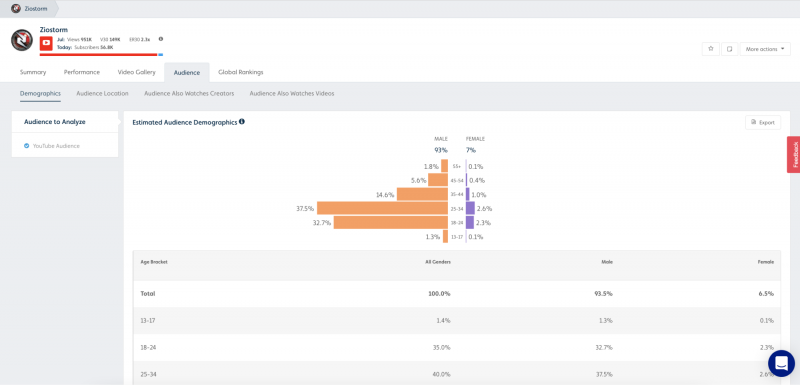Viewport: 800px width, 385px height.
Task: Open the Audience Location sub-tab
Action: click(x=102, y=94)
